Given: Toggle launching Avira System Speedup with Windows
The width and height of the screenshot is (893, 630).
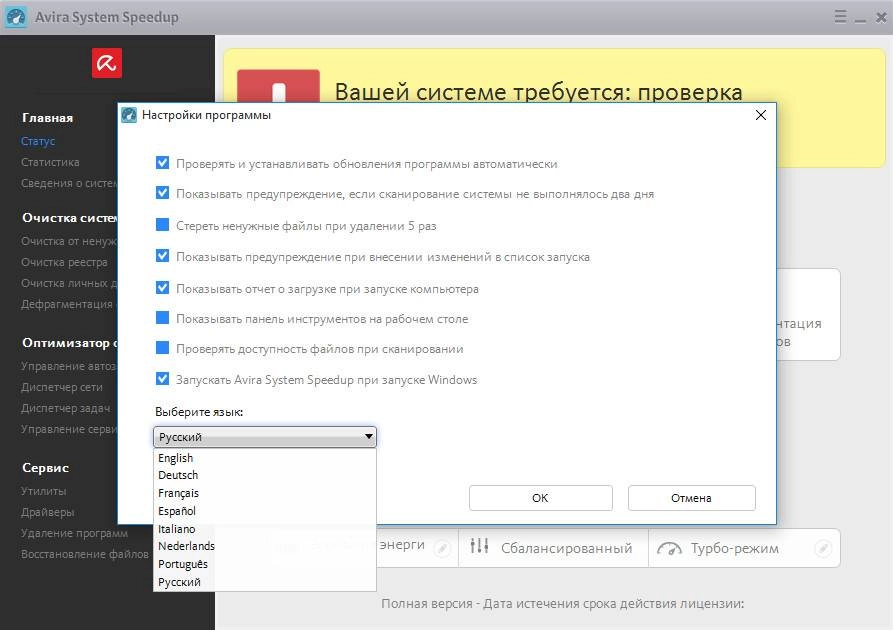Looking at the screenshot, I should click(162, 379).
